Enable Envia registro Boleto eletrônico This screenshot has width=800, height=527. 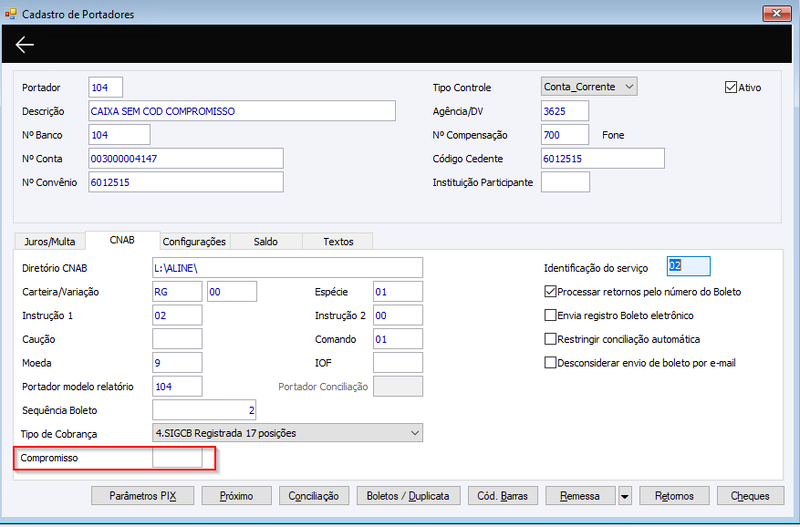click(550, 315)
